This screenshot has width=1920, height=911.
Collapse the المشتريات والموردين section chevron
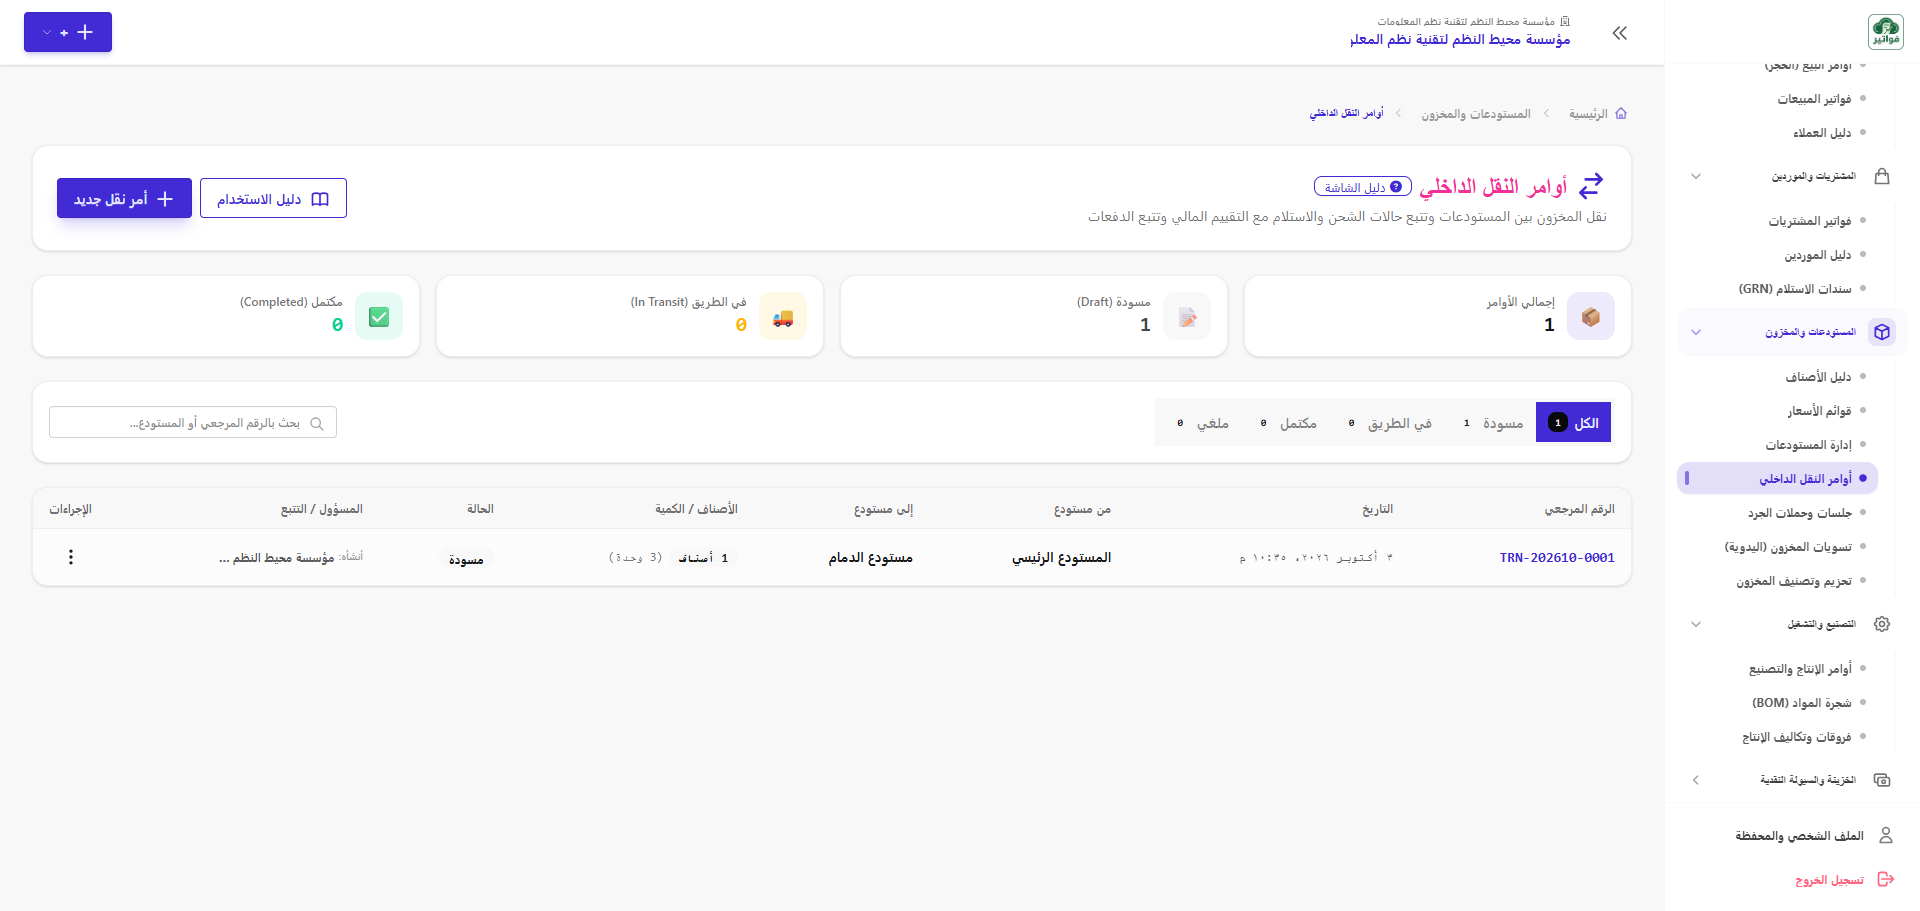pyautogui.click(x=1696, y=176)
